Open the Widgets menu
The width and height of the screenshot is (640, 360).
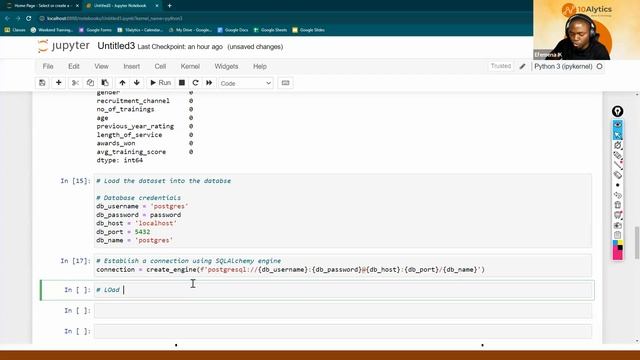pyautogui.click(x=226, y=67)
